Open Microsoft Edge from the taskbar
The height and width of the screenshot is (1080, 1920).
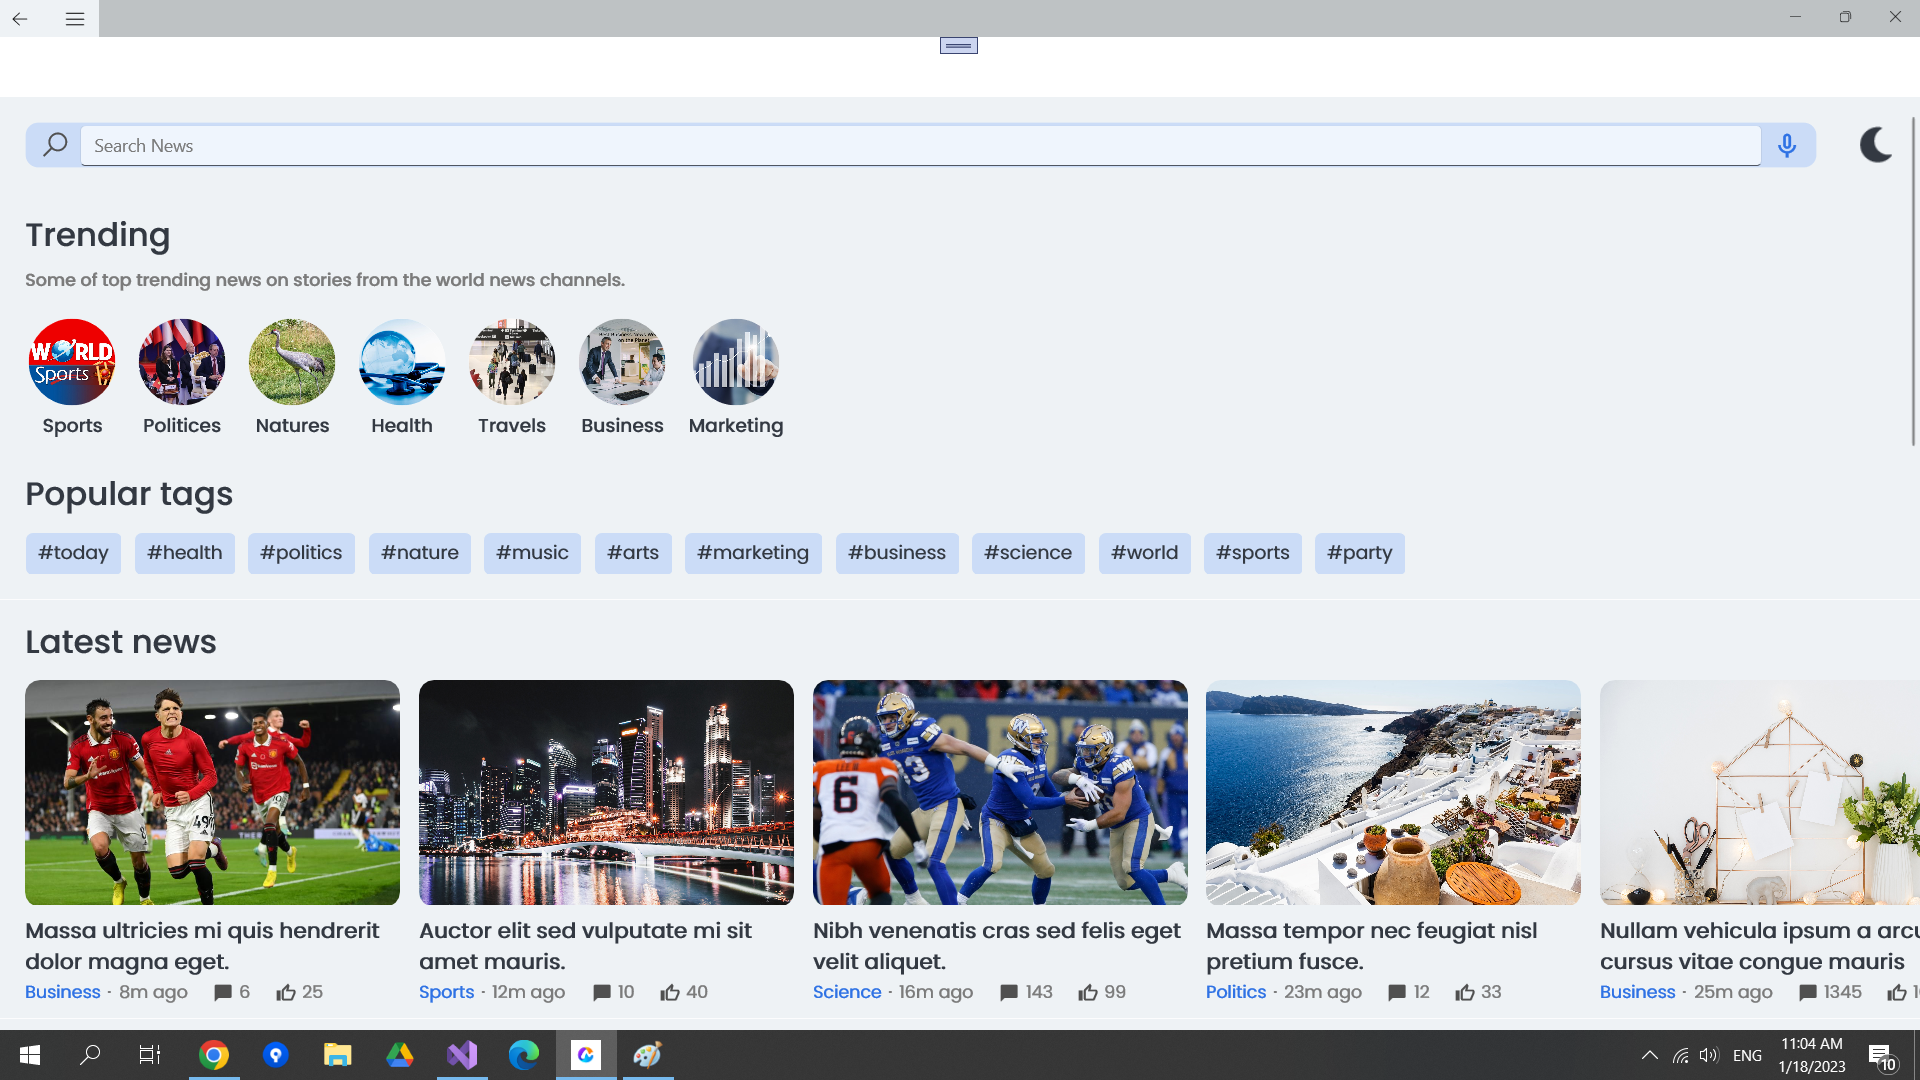[x=524, y=1055]
